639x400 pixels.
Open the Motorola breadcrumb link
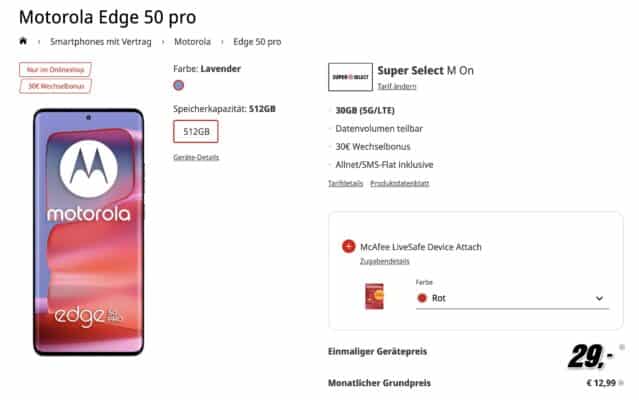(192, 42)
